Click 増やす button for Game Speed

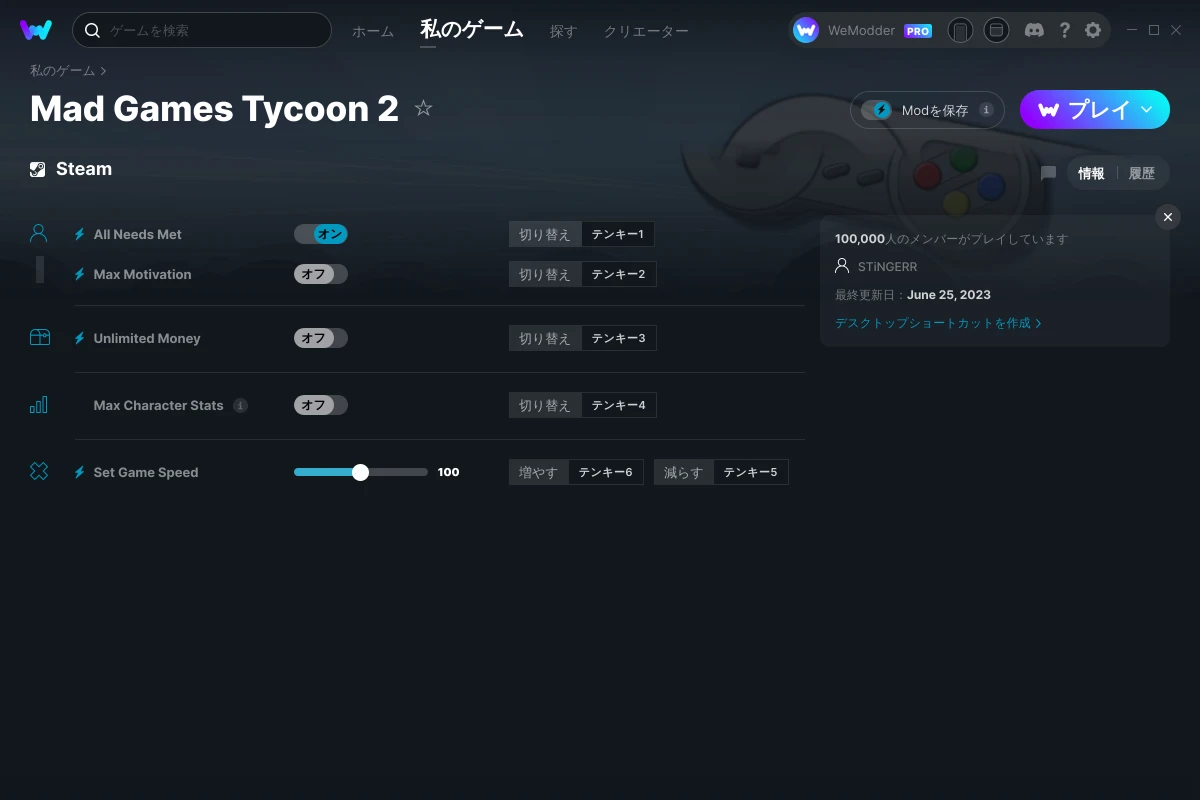539,472
